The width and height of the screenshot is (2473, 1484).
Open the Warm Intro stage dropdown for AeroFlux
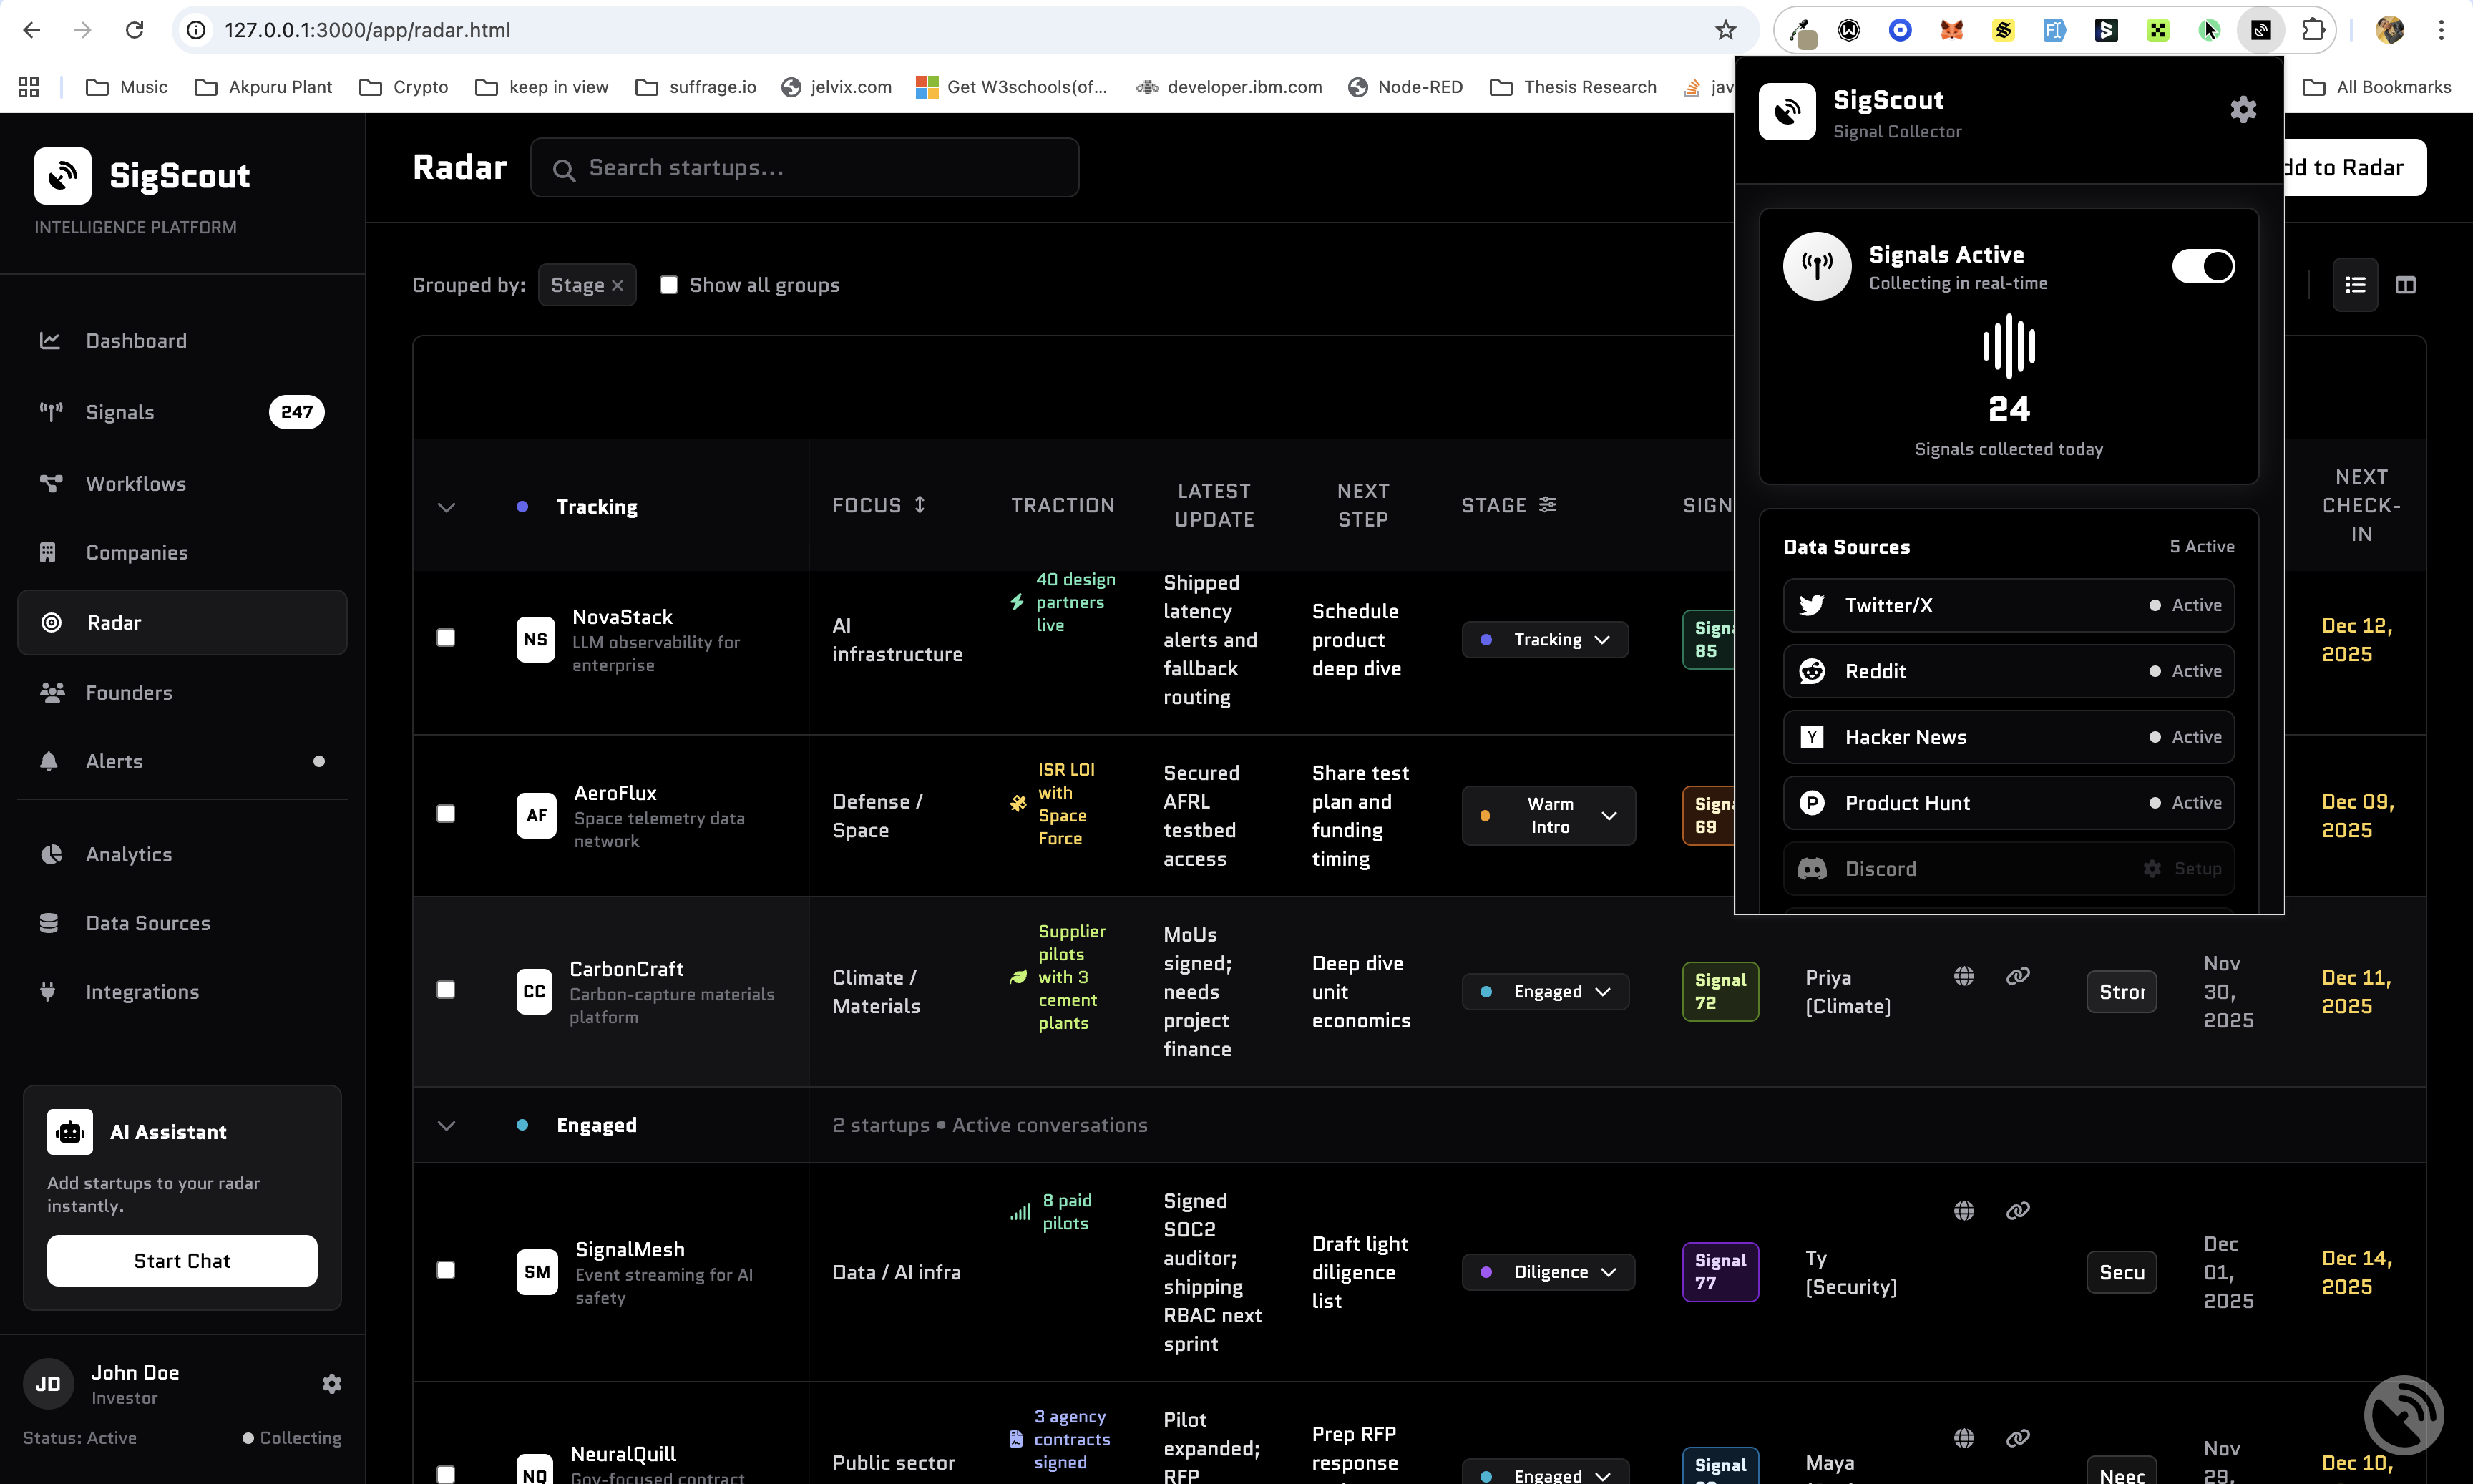1548,815
